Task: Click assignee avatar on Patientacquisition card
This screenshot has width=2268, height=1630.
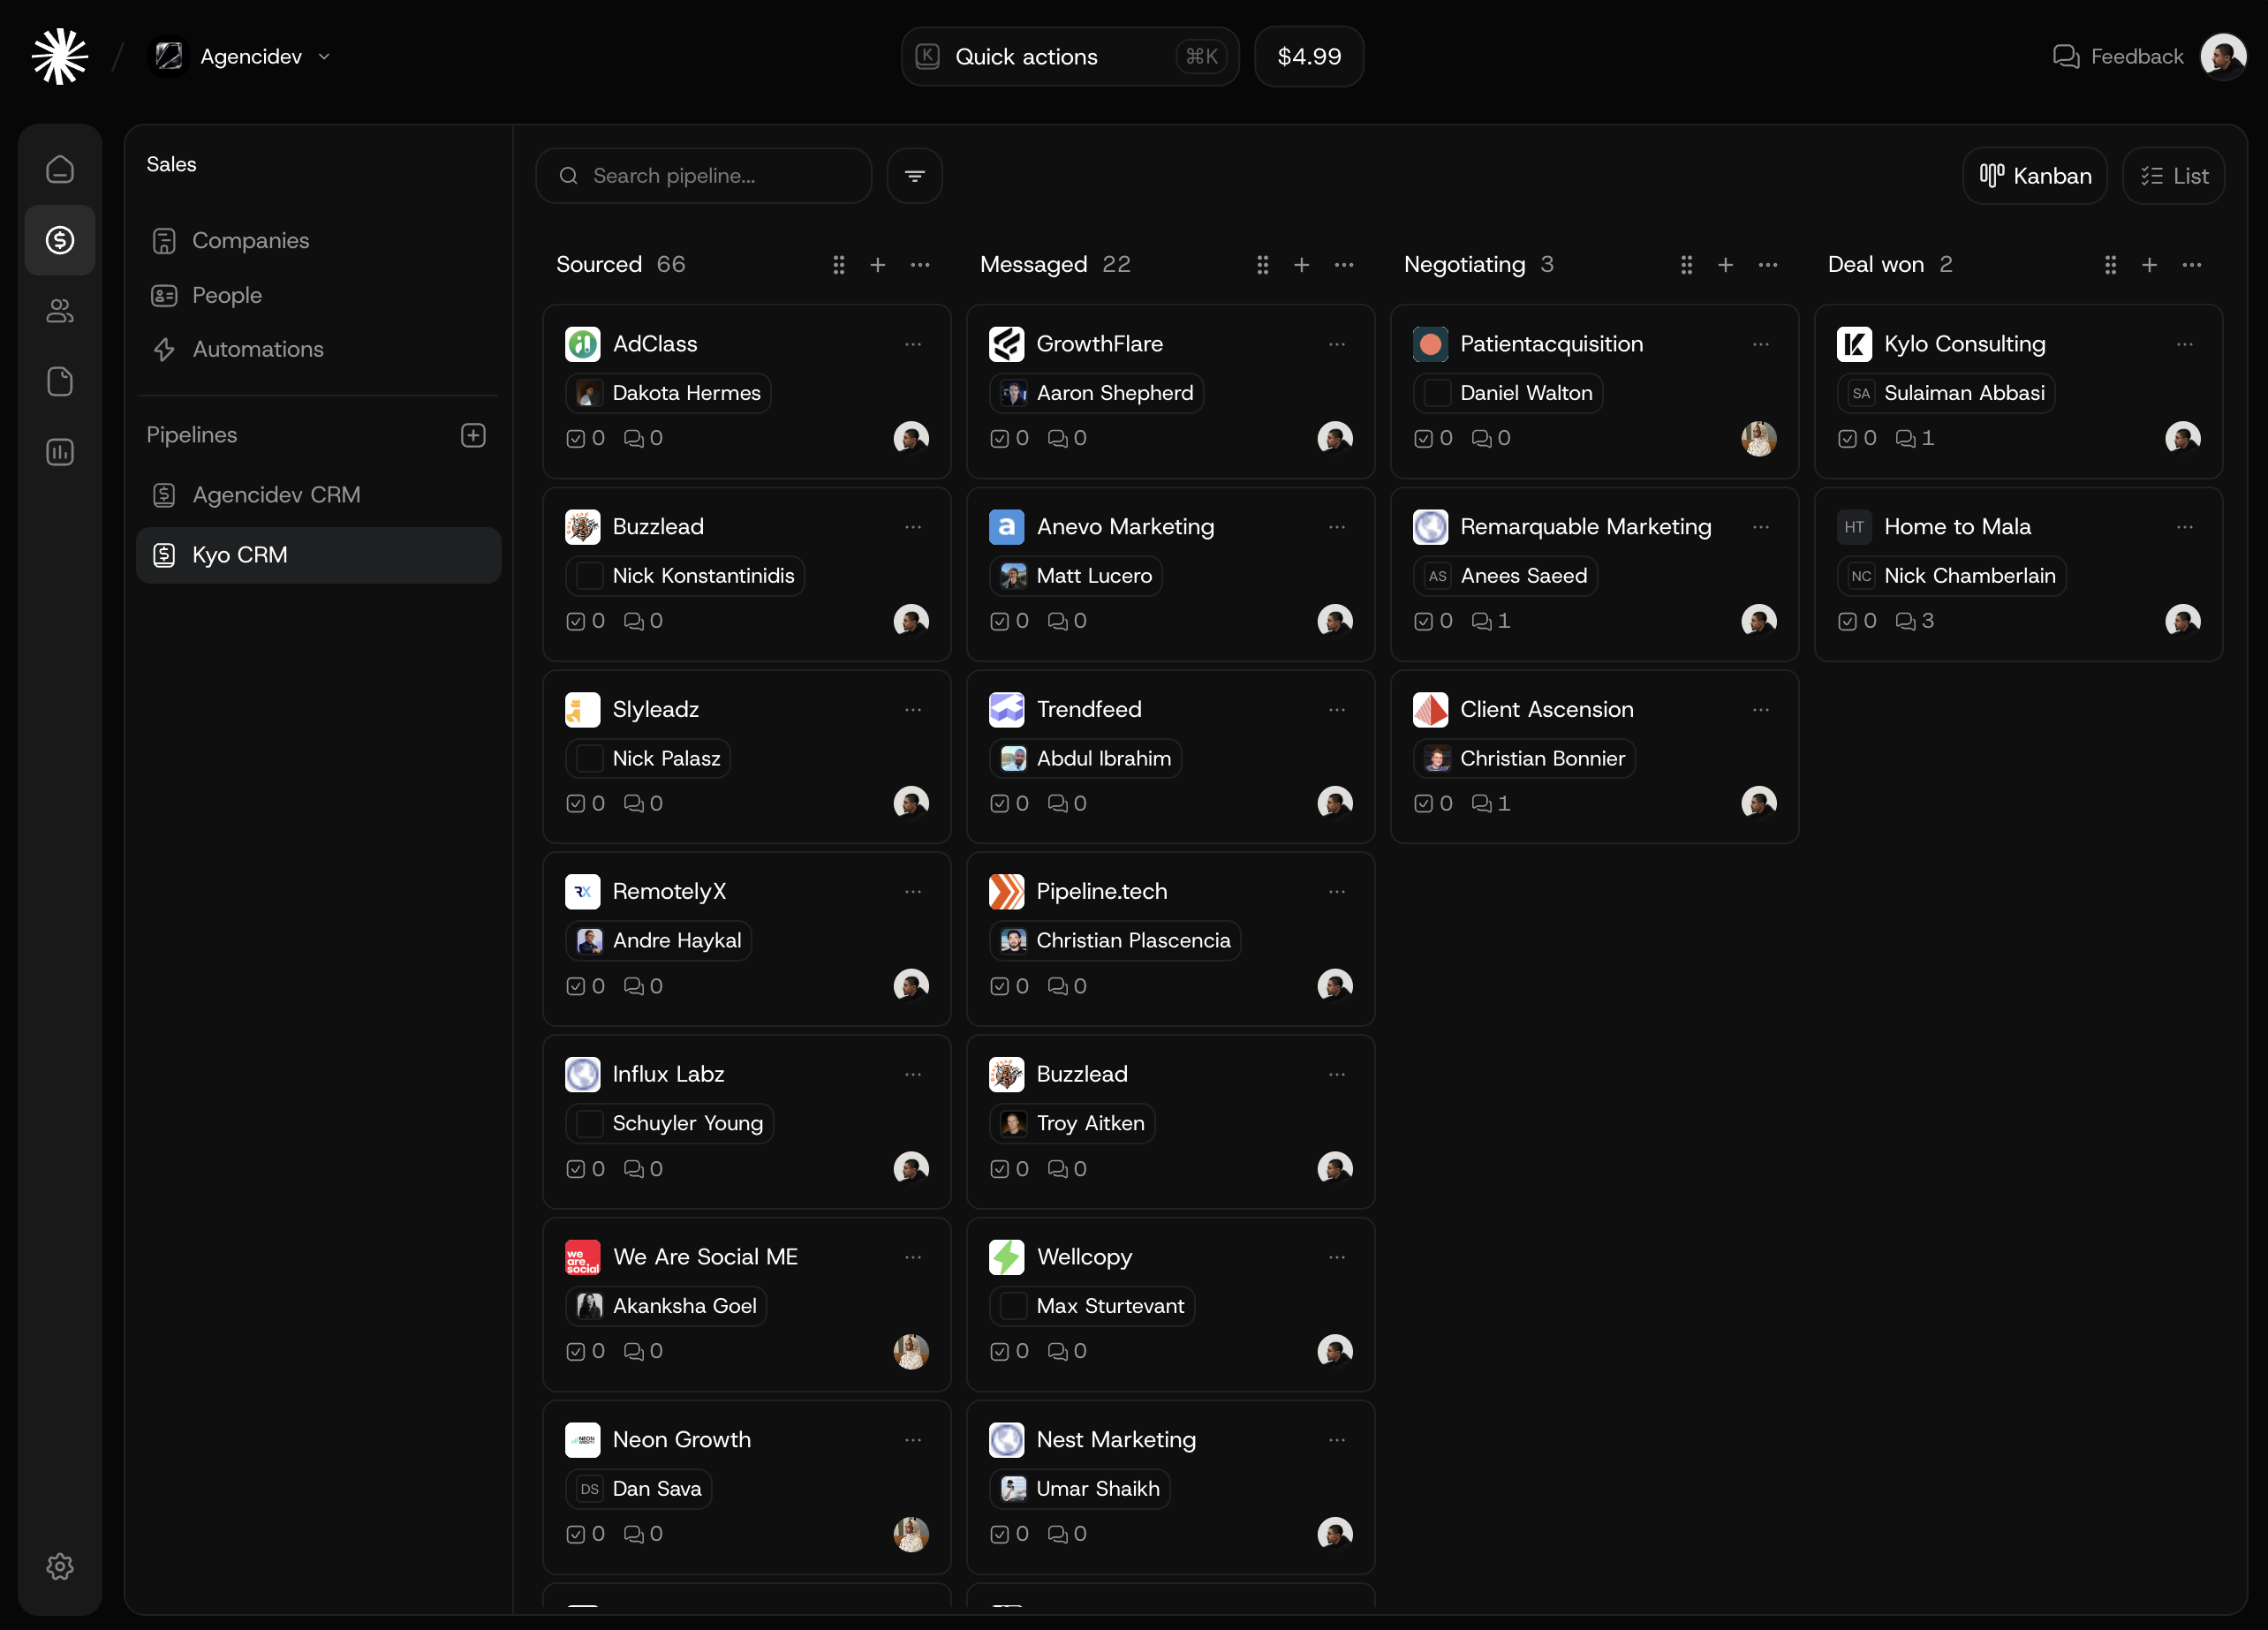Action: pos(1759,438)
